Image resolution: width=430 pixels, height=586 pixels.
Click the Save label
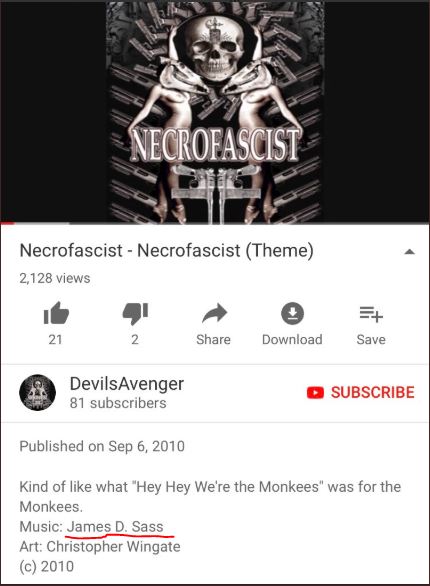pos(371,339)
